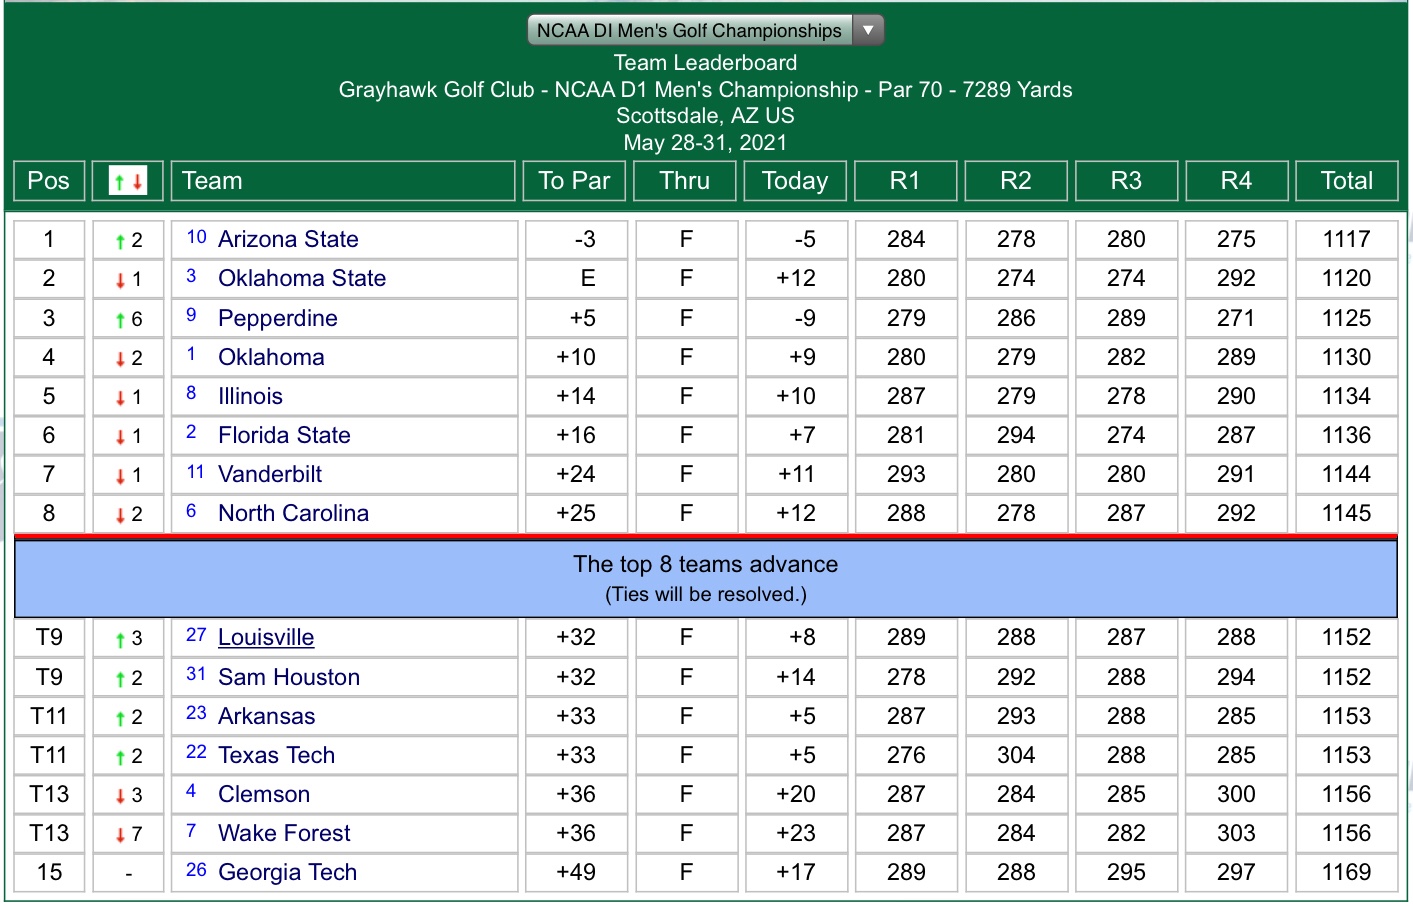Click Wake Forest's red down arrow

pos(120,835)
